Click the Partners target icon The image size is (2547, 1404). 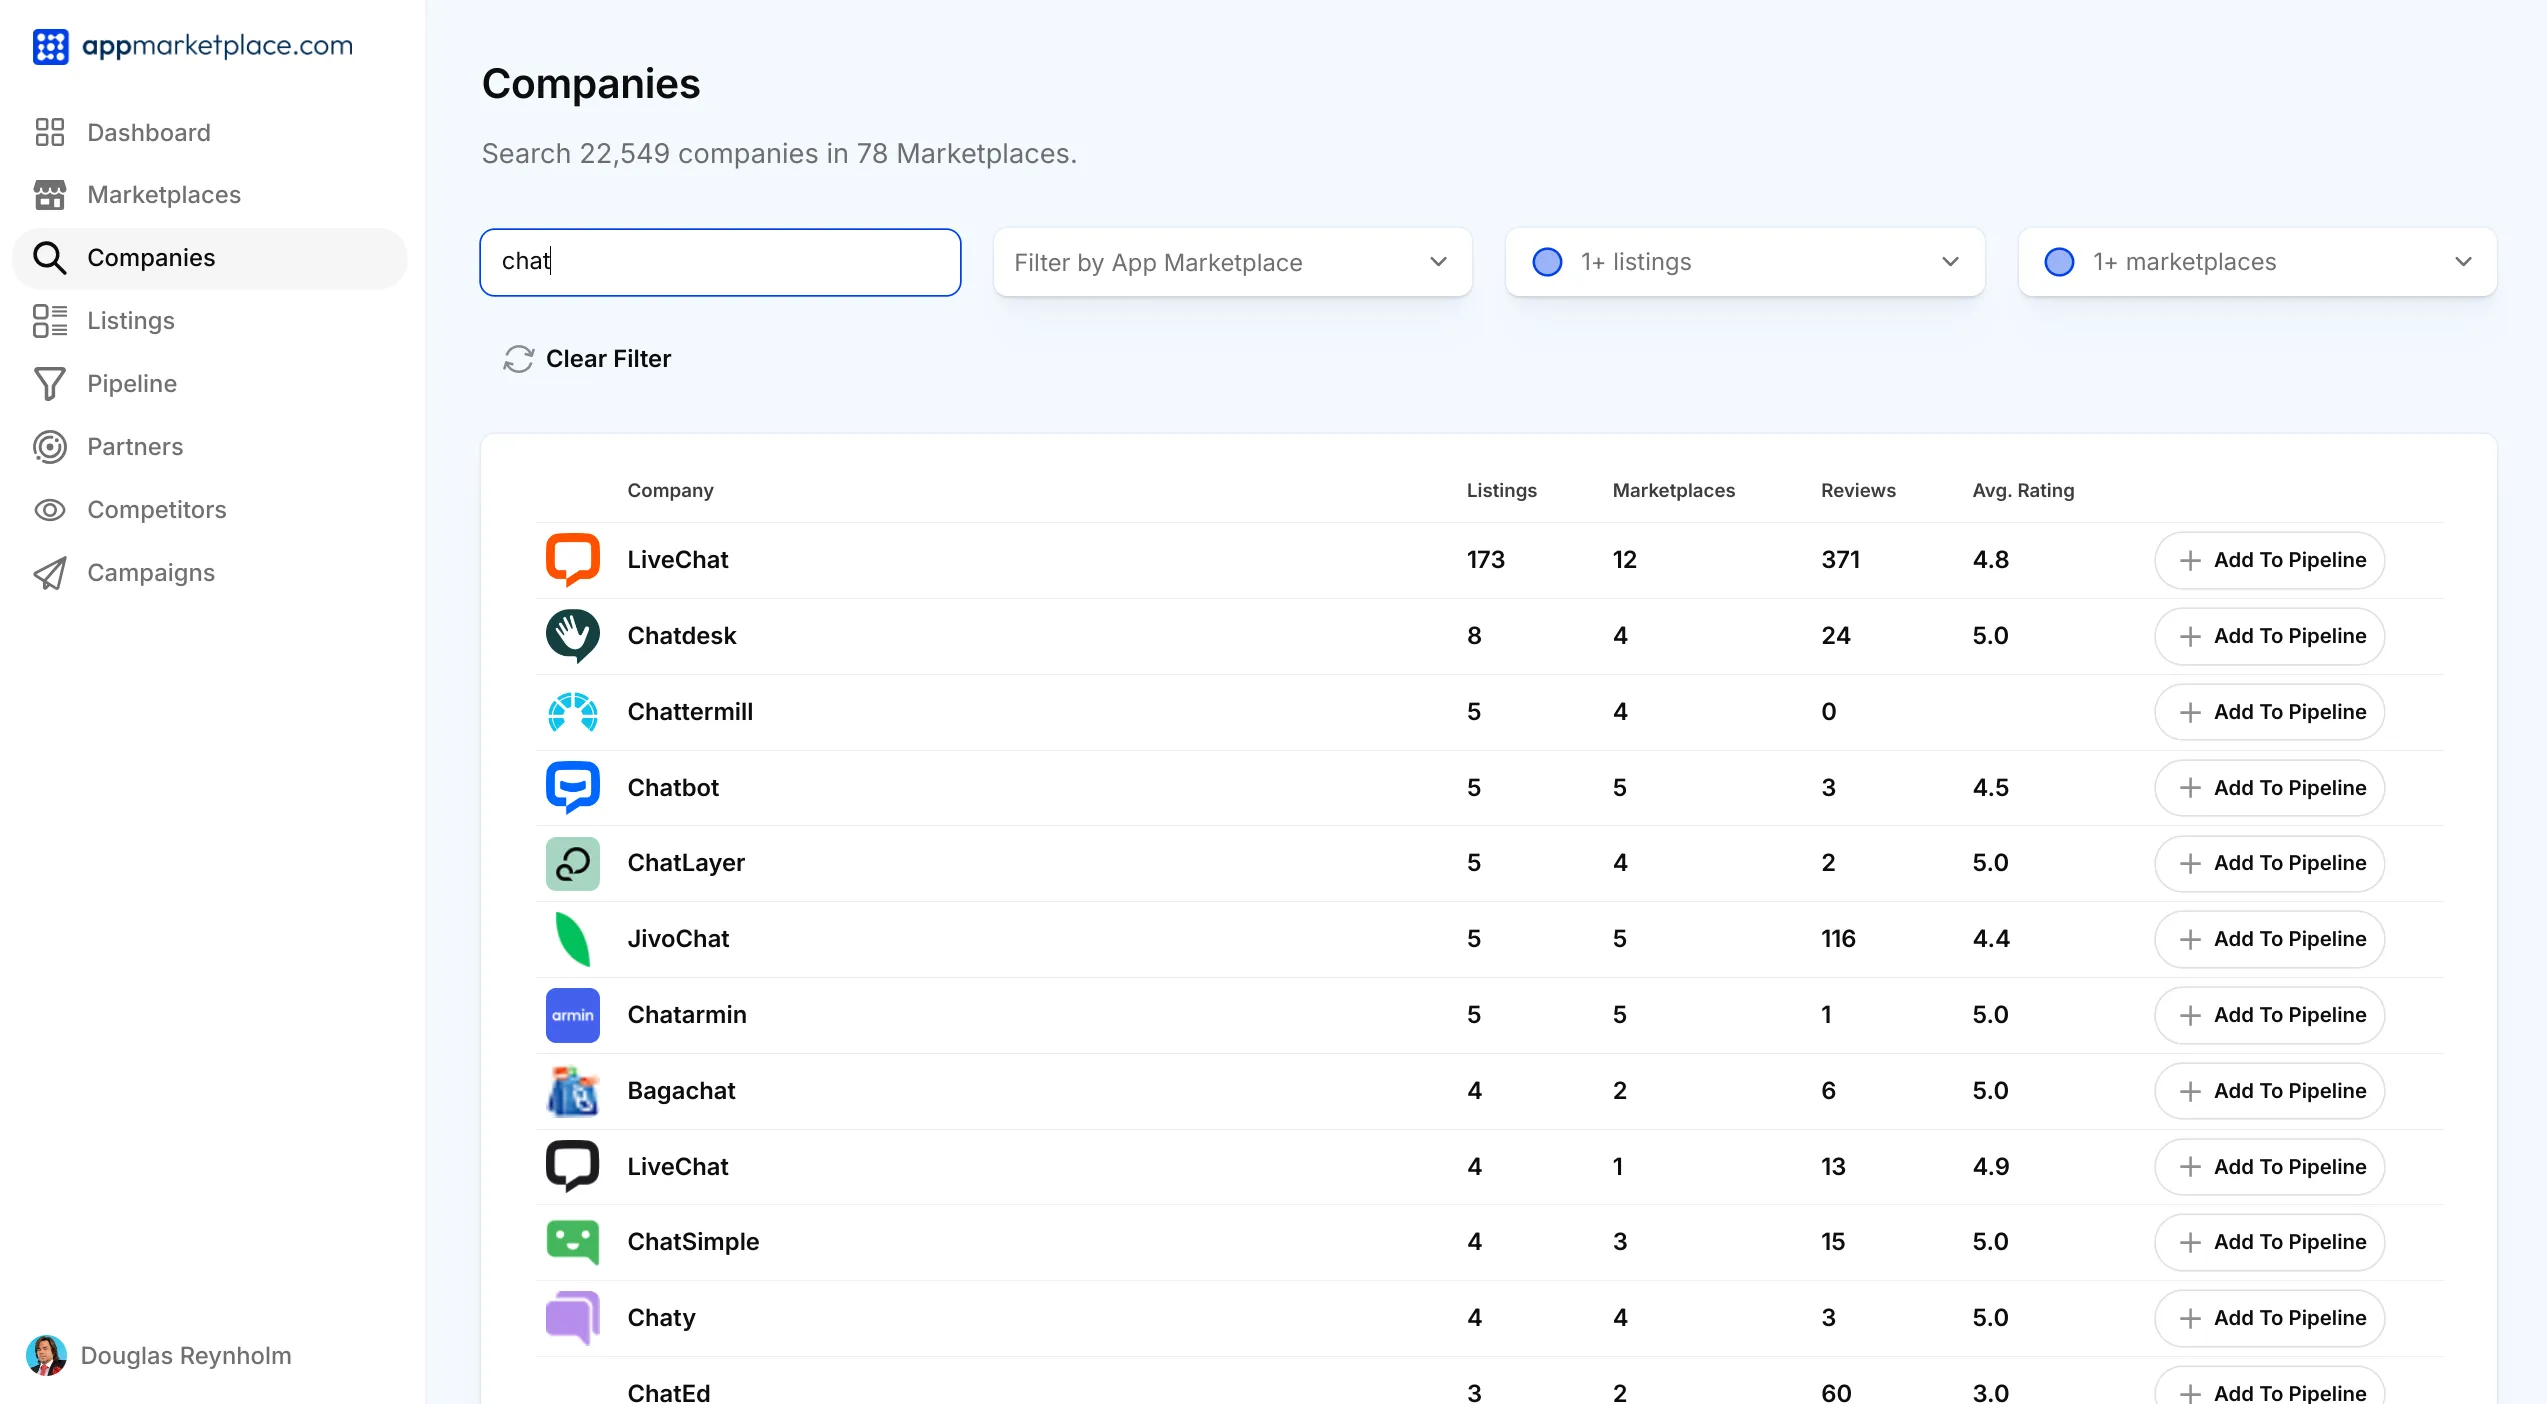(50, 447)
